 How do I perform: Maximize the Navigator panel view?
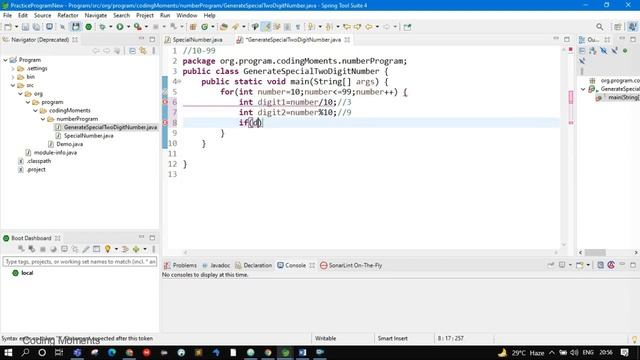[152, 40]
